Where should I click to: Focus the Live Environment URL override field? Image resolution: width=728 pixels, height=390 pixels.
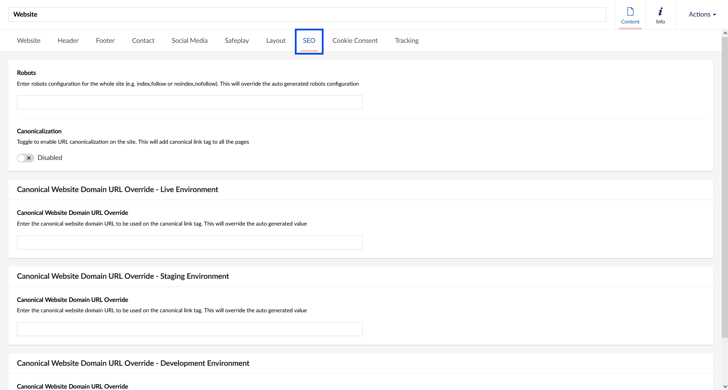click(190, 242)
